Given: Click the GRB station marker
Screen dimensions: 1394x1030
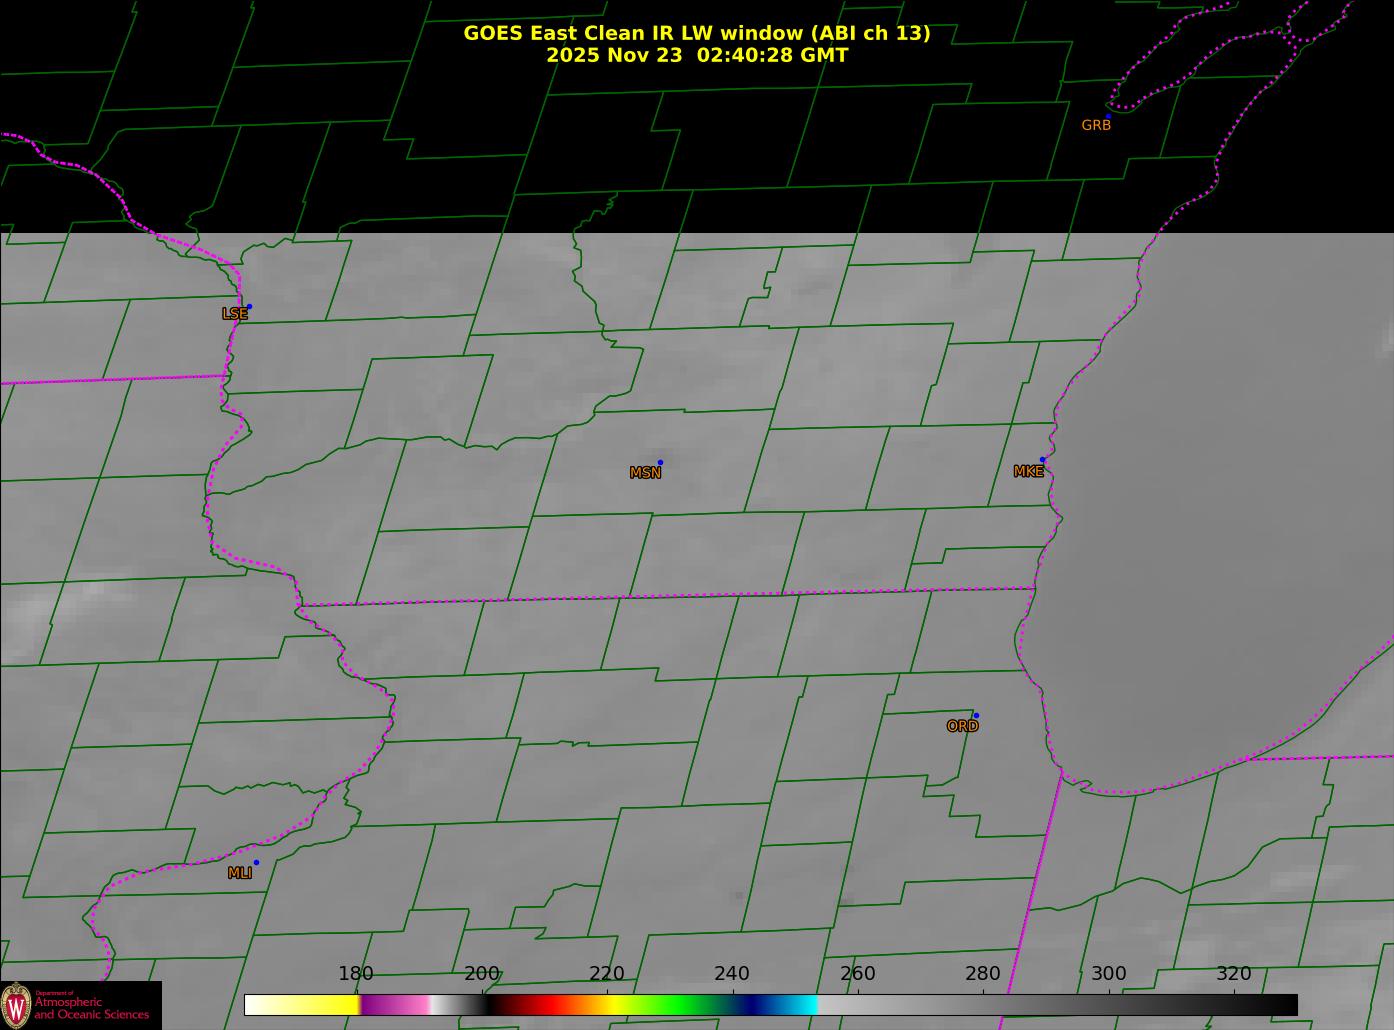Looking at the screenshot, I should (x=1107, y=117).
